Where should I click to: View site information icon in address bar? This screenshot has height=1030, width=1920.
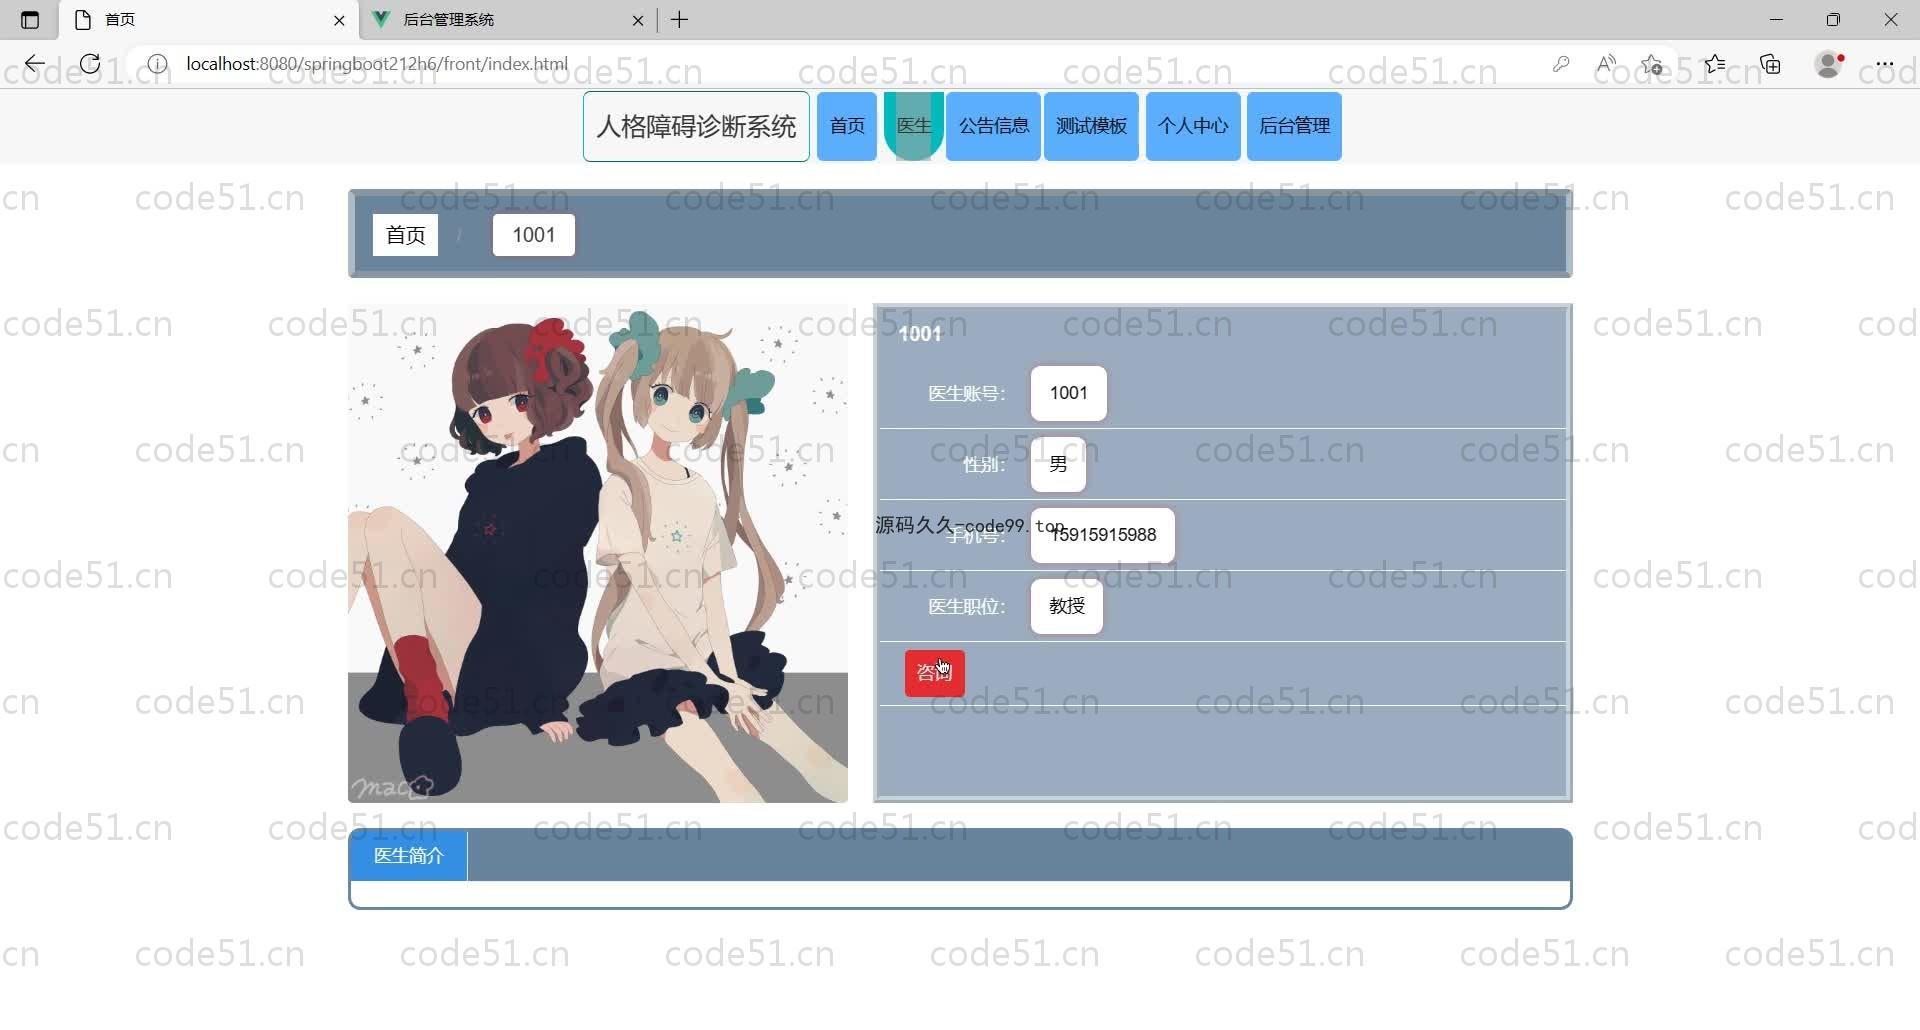click(x=157, y=64)
